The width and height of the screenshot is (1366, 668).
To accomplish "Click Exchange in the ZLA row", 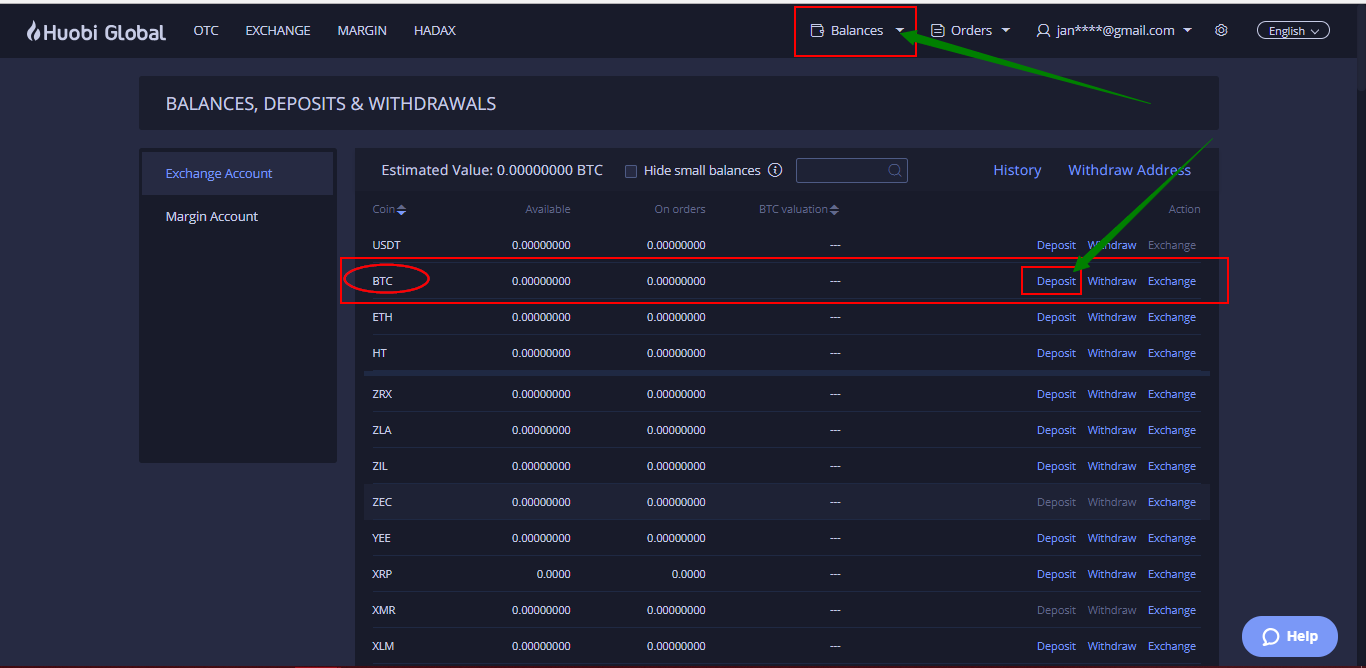I will (x=1172, y=430).
